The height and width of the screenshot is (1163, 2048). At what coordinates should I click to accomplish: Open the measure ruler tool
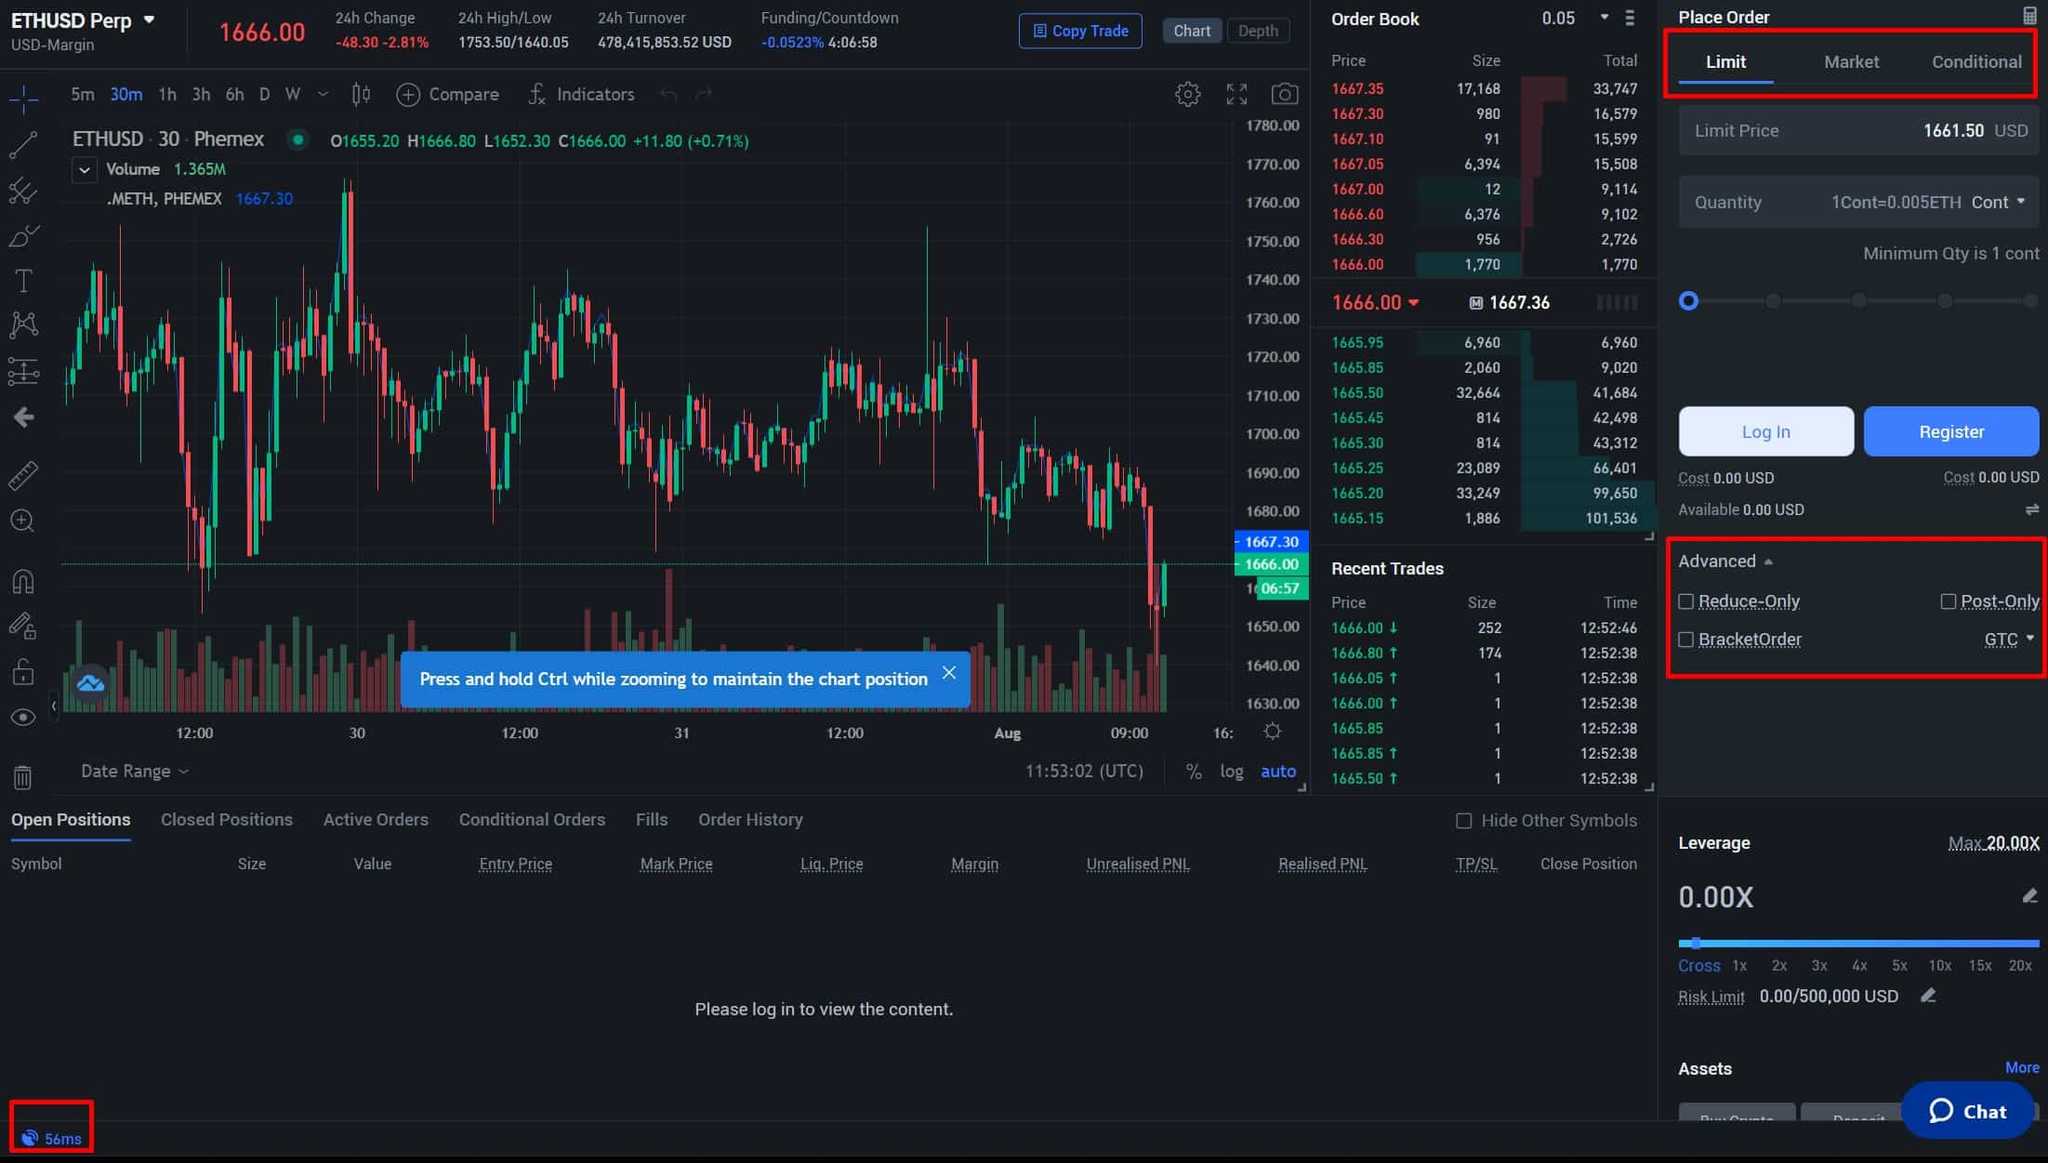(22, 475)
